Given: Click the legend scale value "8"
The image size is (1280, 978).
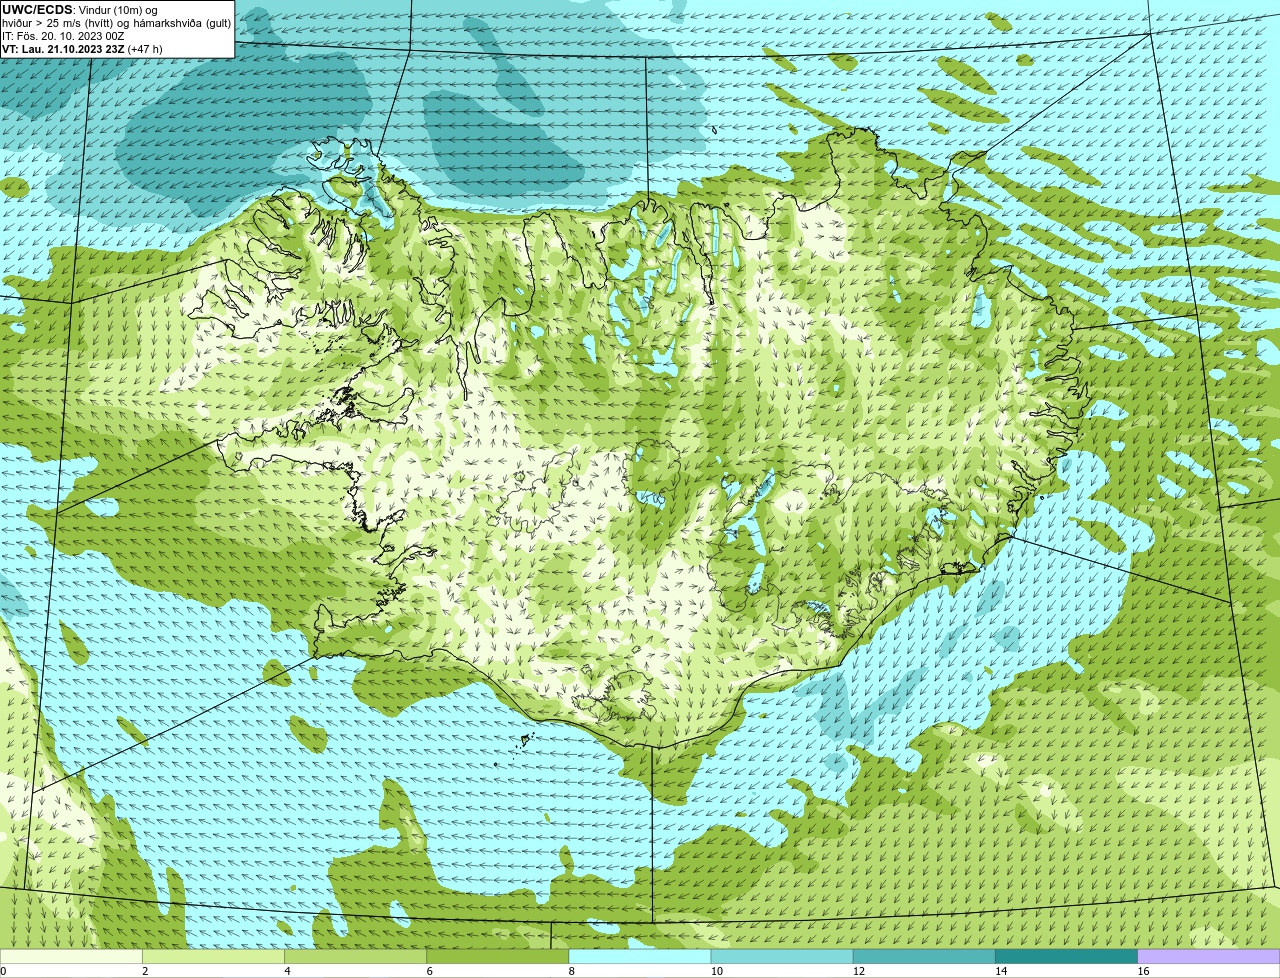Looking at the screenshot, I should [x=571, y=971].
